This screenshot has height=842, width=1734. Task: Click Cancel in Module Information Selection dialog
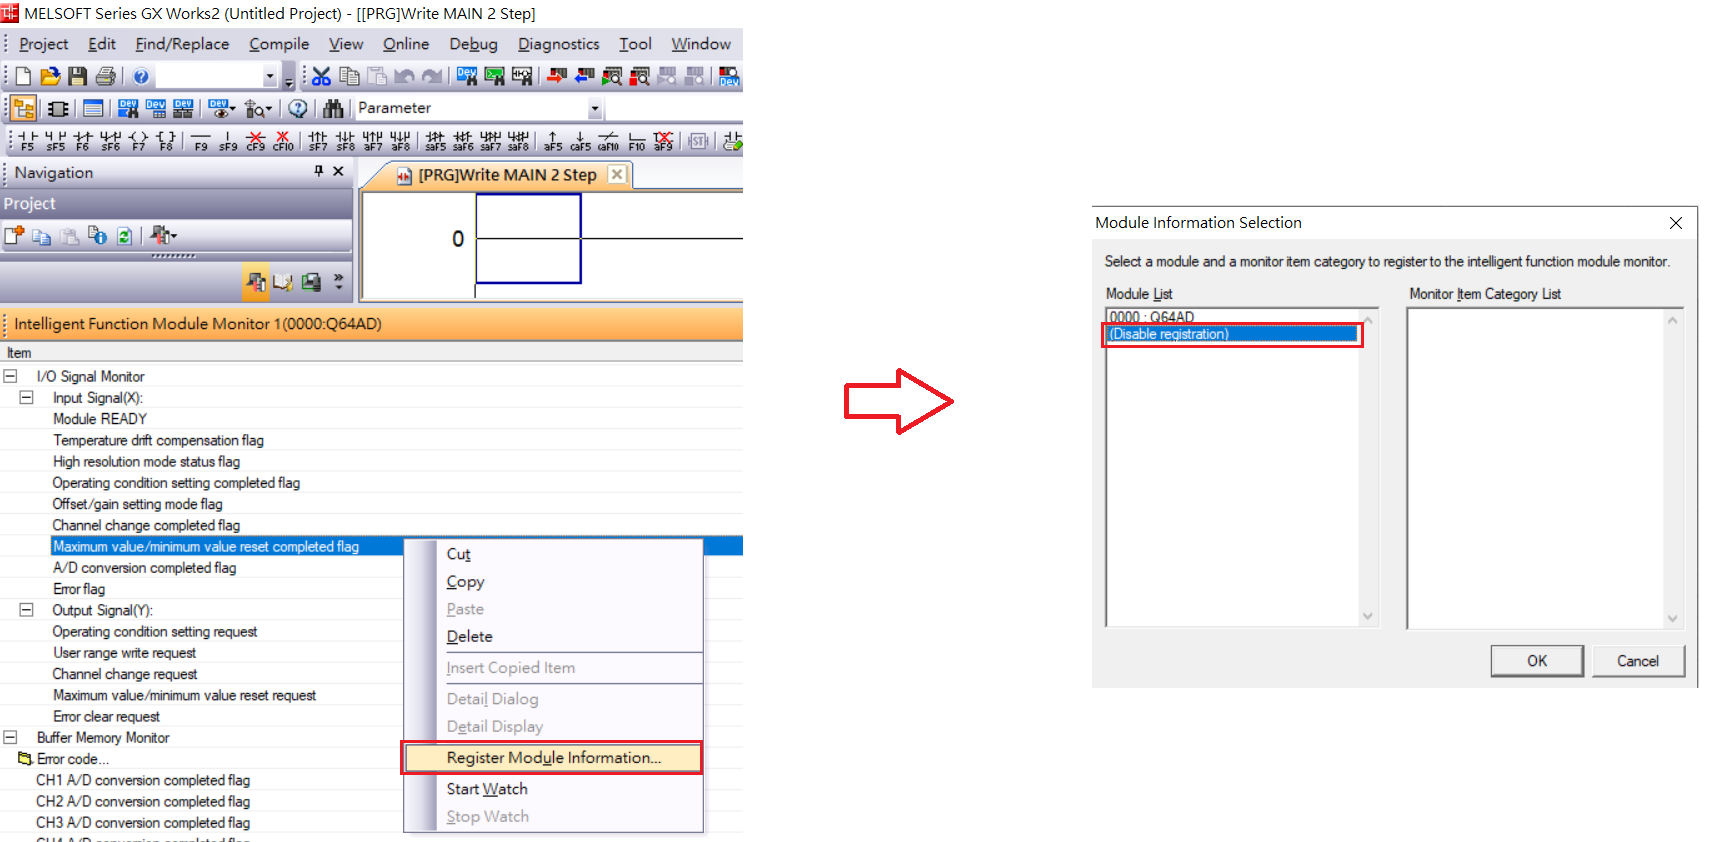point(1637,661)
